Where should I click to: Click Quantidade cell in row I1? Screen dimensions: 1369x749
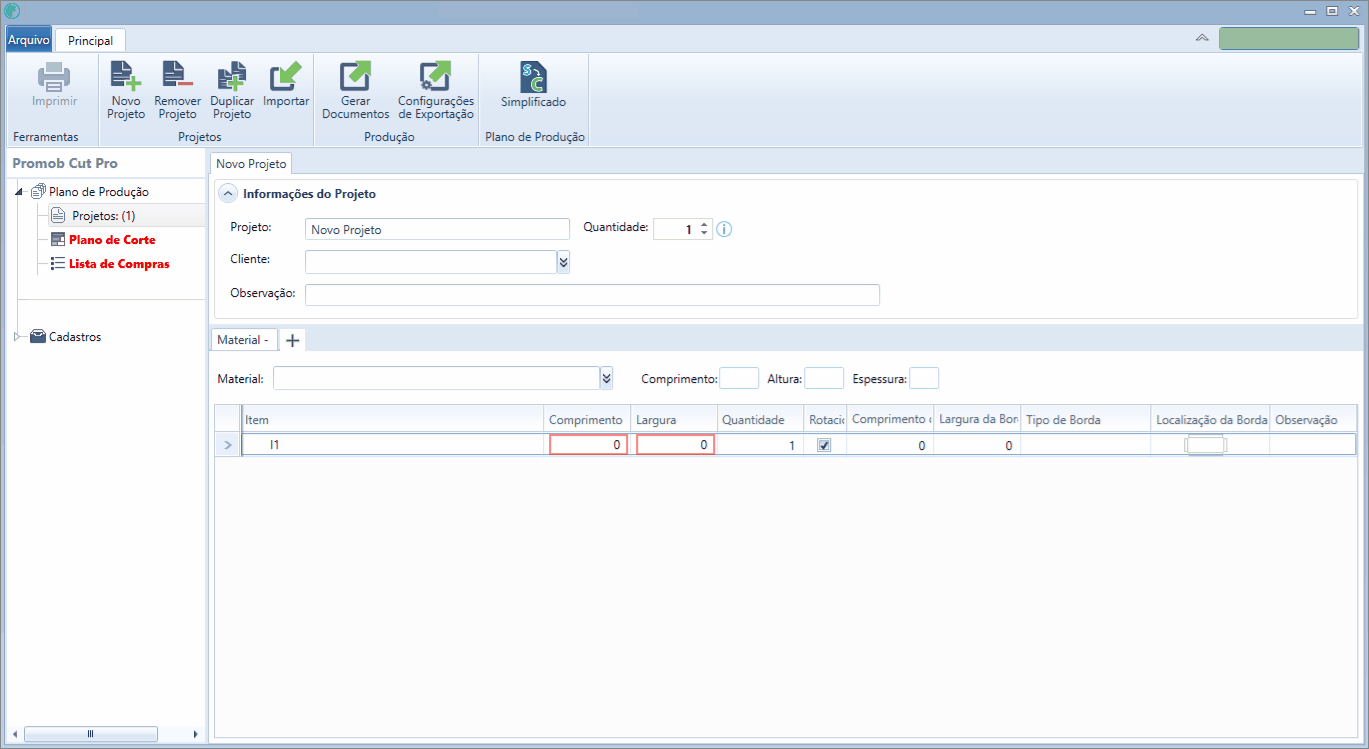coord(759,445)
